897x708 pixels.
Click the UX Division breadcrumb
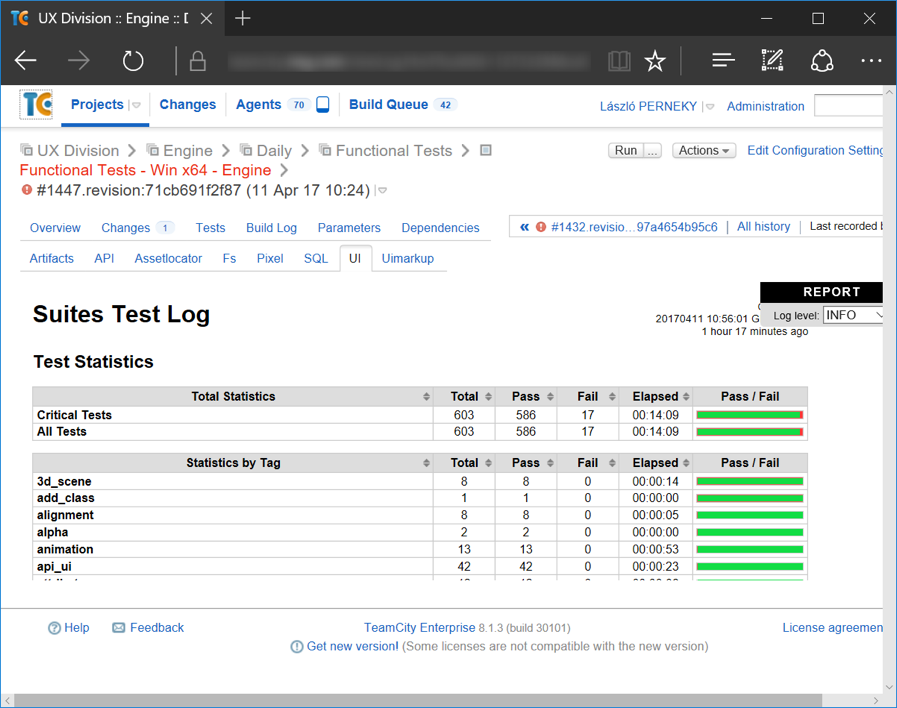[78, 150]
